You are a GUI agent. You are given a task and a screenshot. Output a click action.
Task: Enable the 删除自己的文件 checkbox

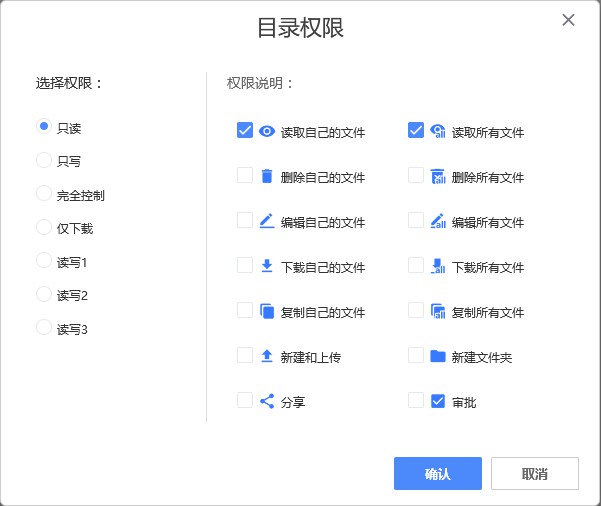245,175
